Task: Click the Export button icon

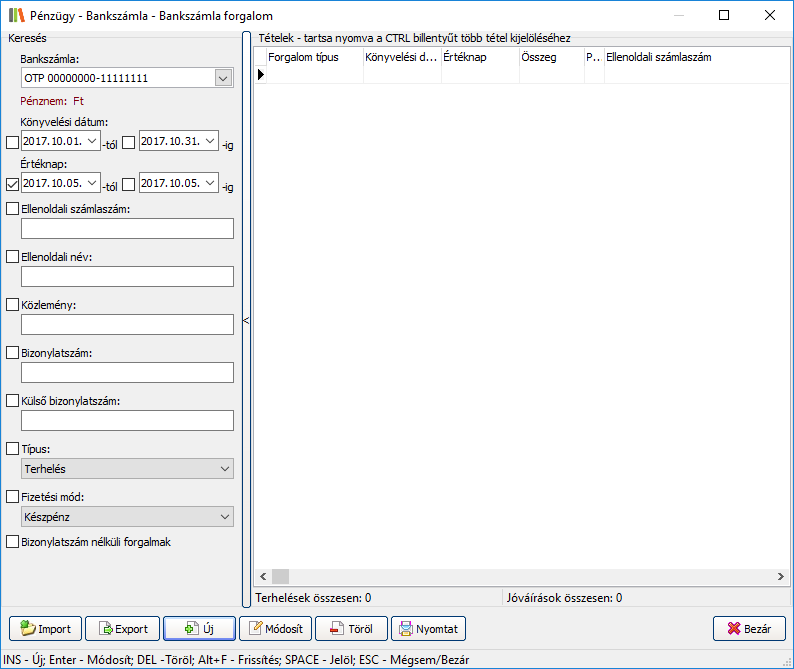Action: [x=103, y=629]
